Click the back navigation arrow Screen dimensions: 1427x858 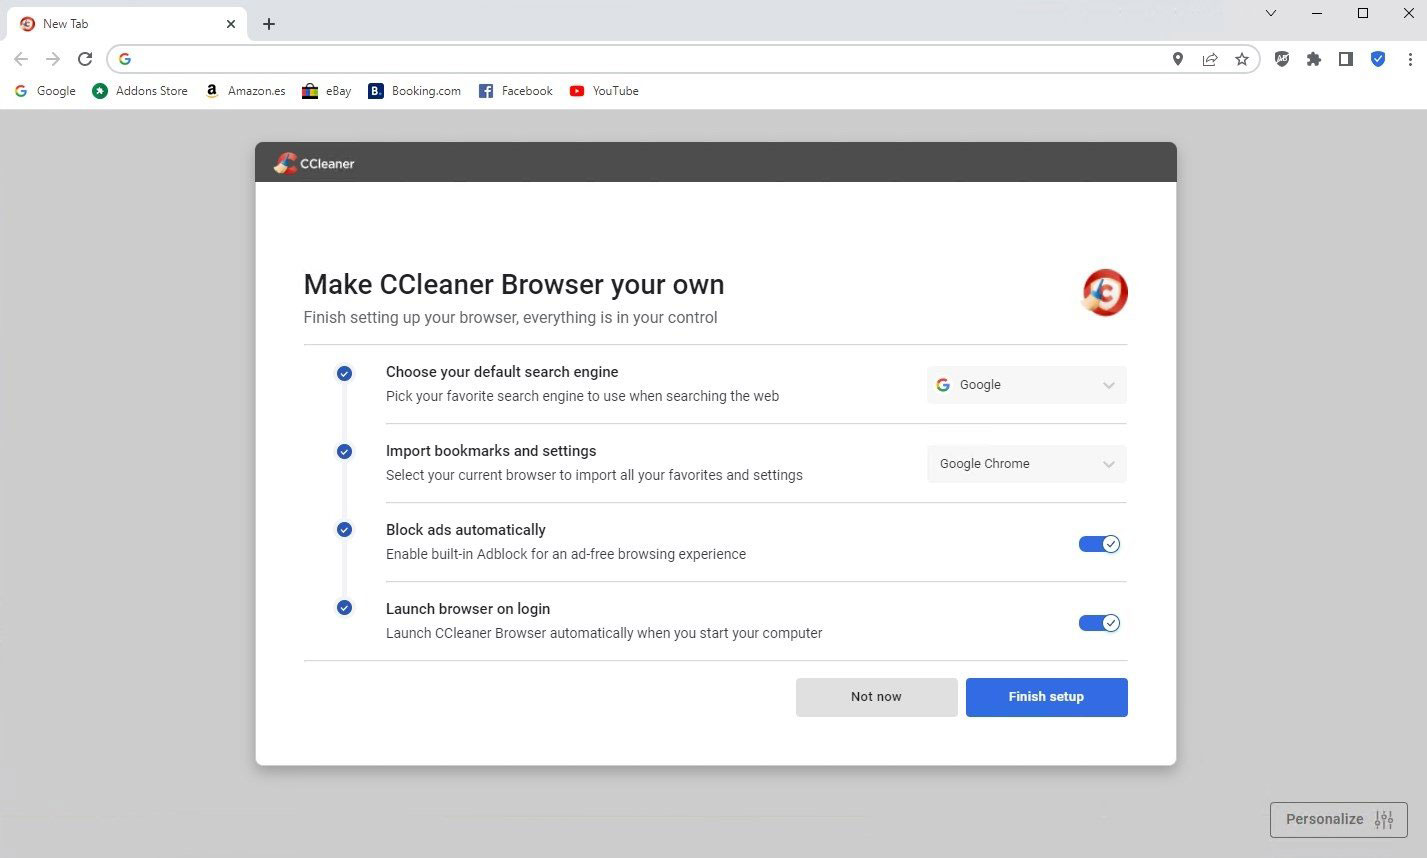pos(21,59)
